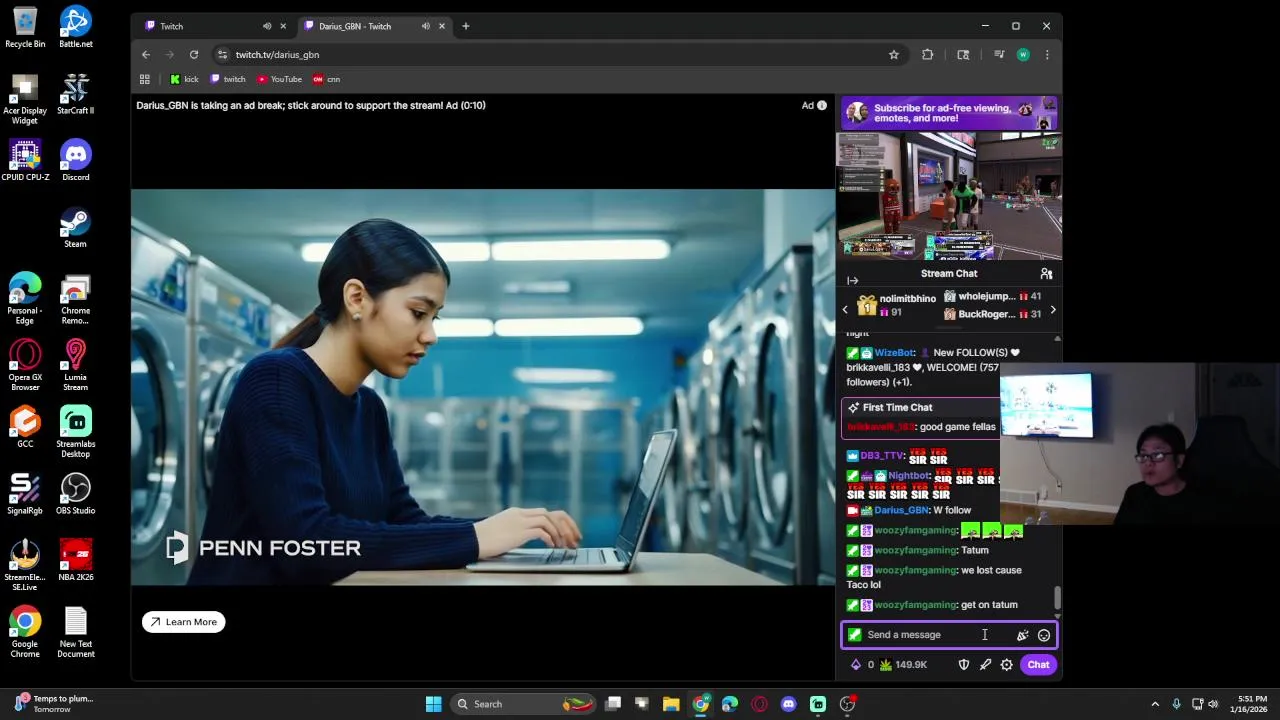Bookmark this page with the star icon

point(894,55)
